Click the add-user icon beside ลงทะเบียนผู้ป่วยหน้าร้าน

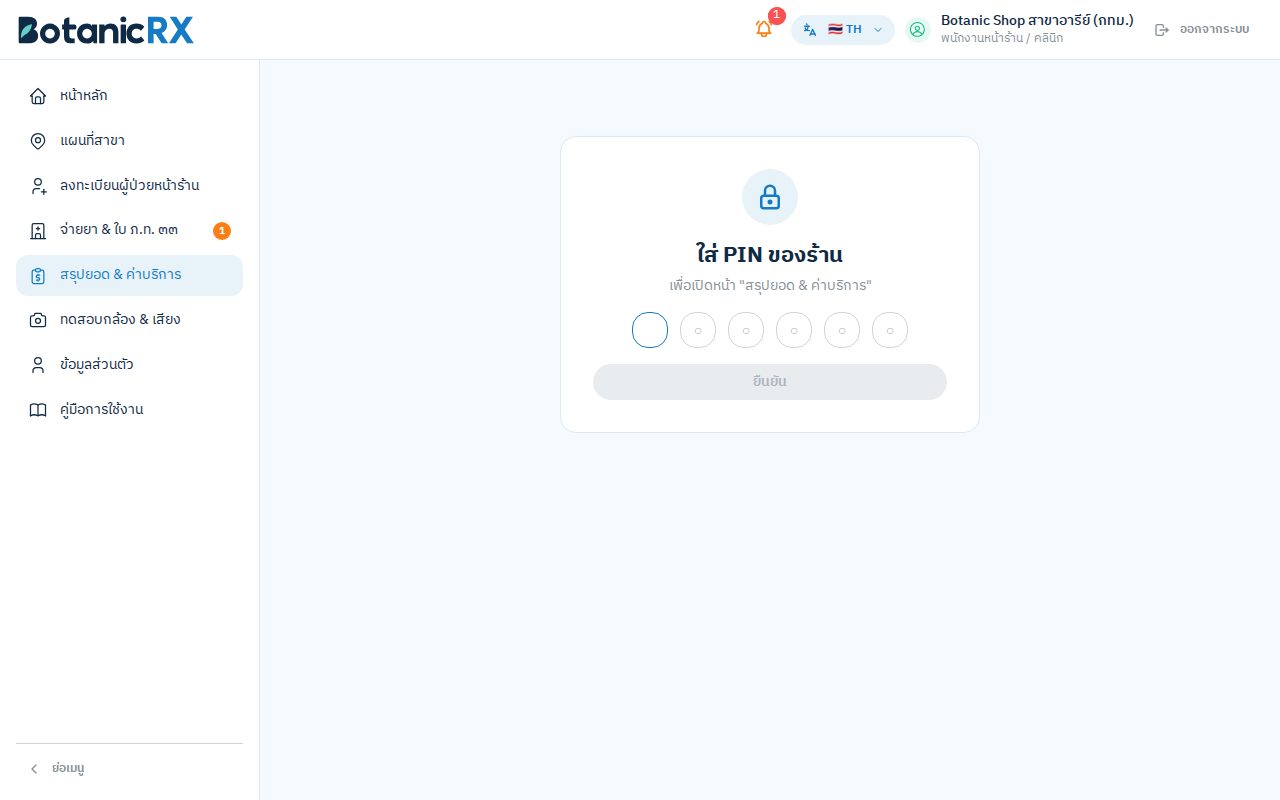point(38,186)
